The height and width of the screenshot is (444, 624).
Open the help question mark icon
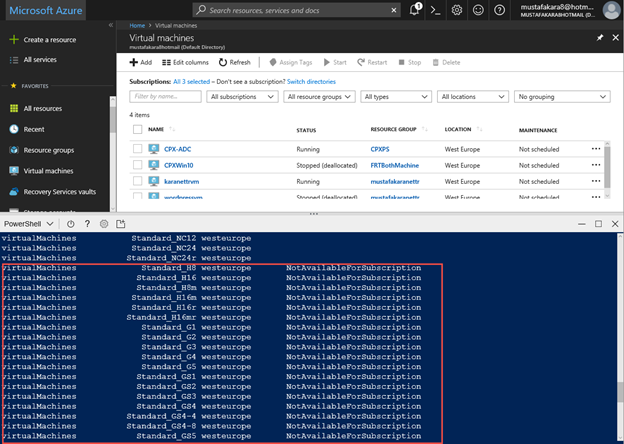click(x=498, y=10)
